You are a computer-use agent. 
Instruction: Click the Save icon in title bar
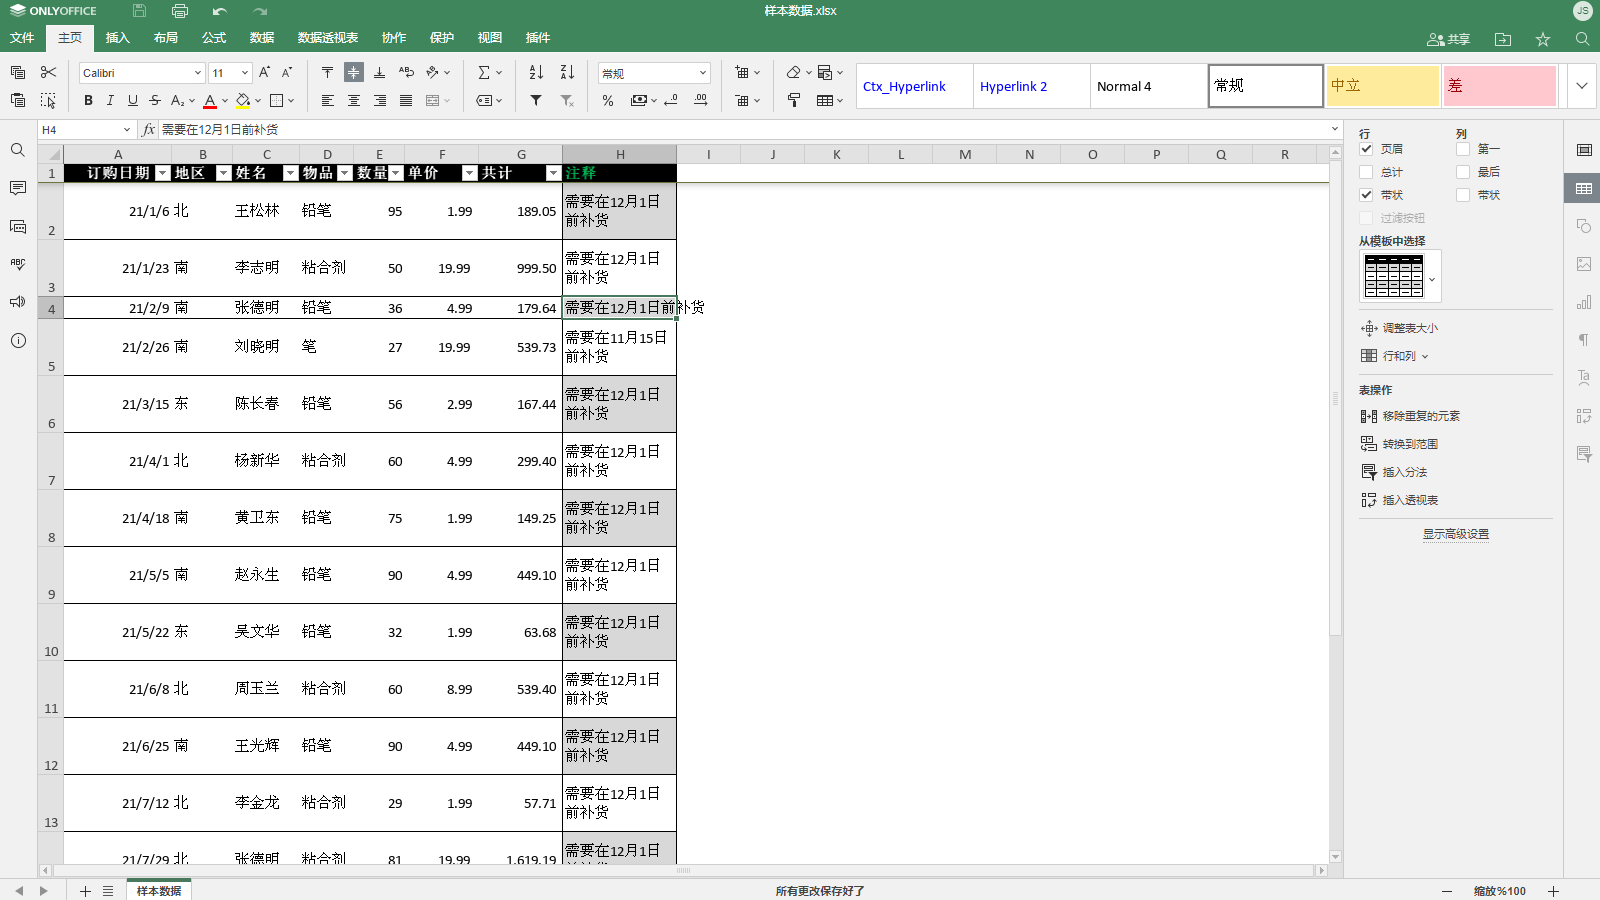pos(139,11)
